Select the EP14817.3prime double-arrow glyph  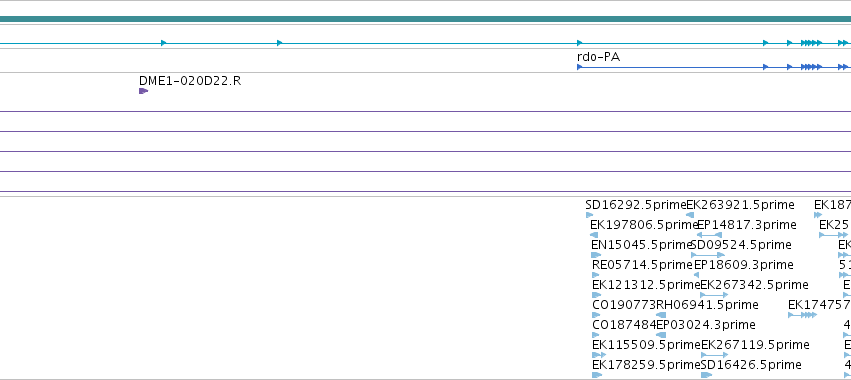(x=709, y=235)
